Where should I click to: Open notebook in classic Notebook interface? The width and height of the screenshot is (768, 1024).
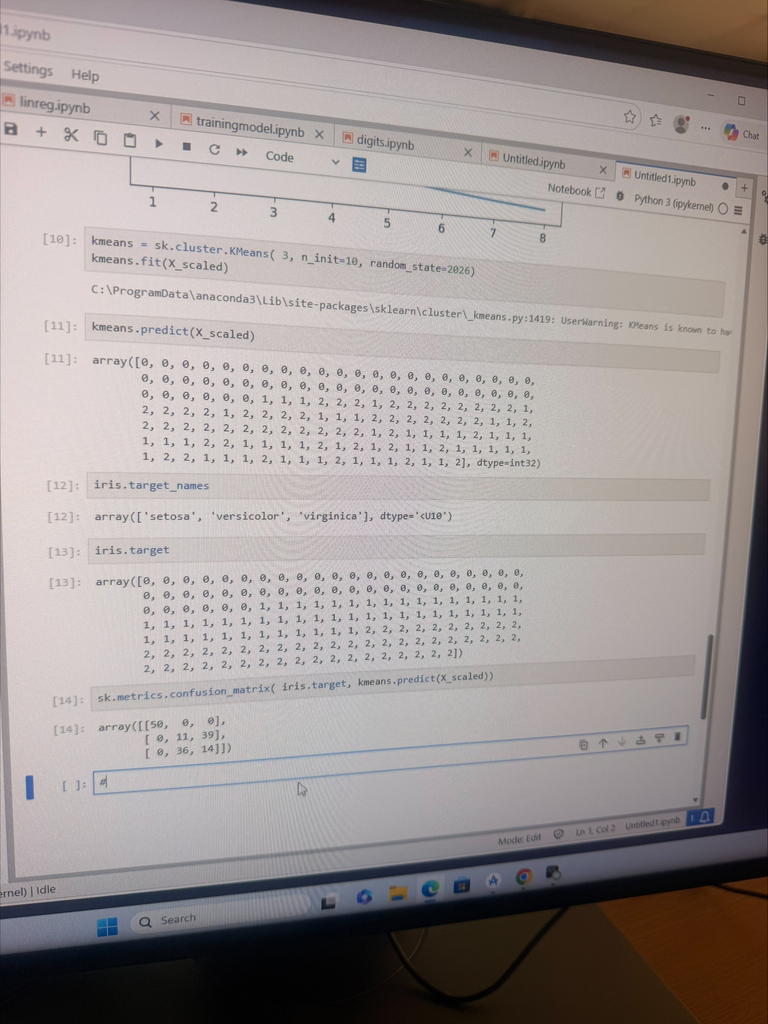point(577,191)
